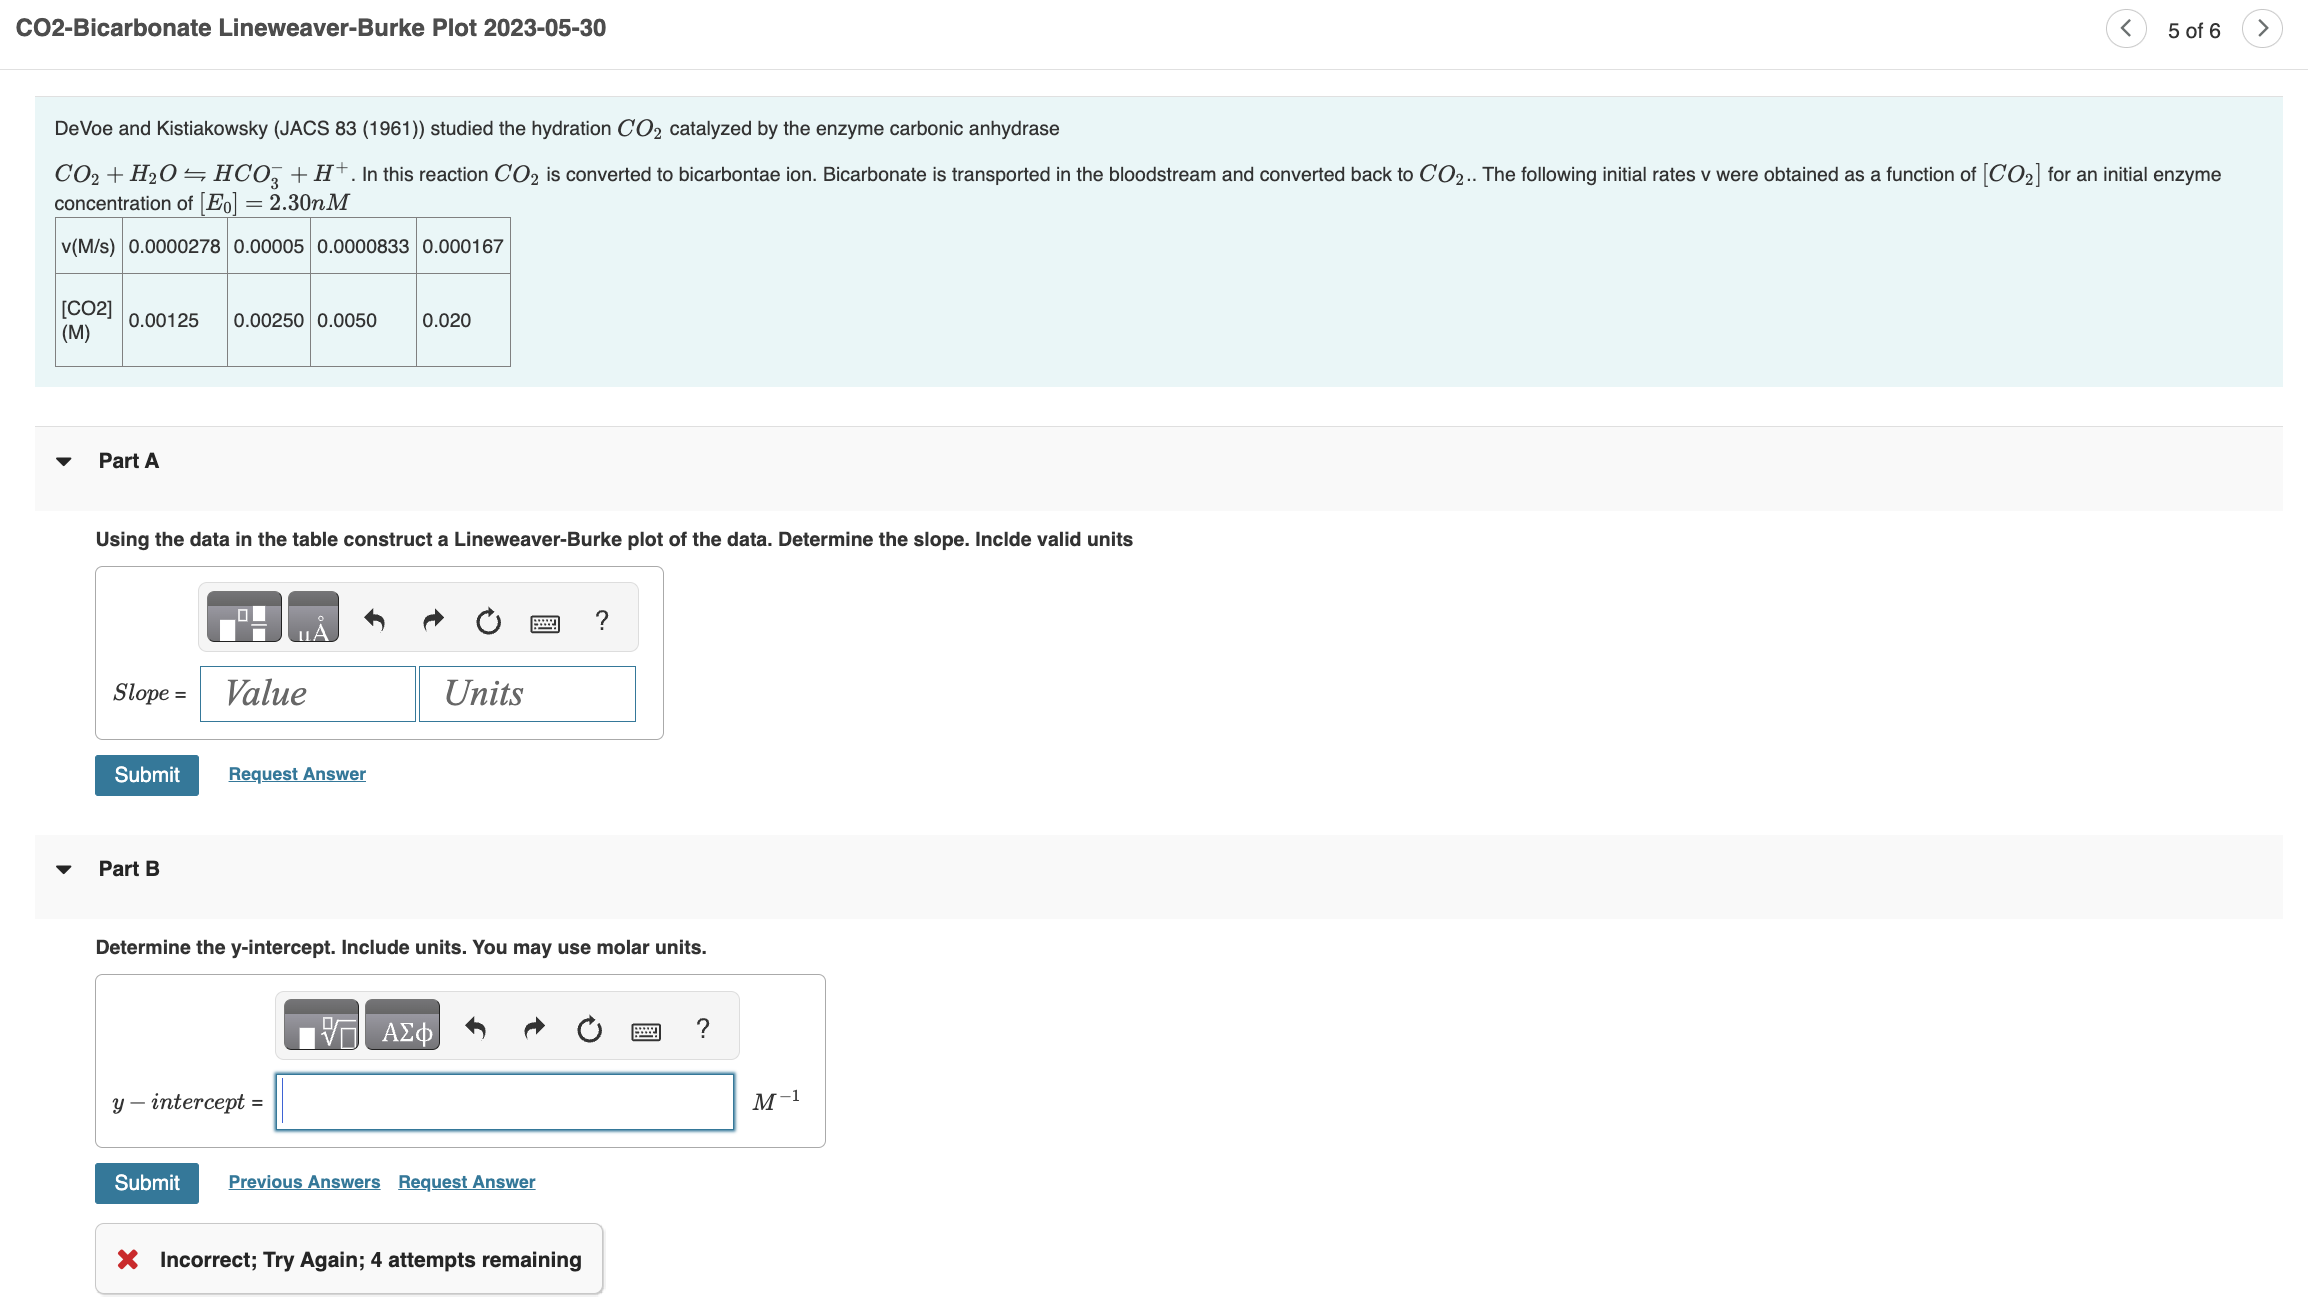This screenshot has height=1312, width=2308.
Task: Click undo arrow in Part A toolbar
Action: [375, 621]
